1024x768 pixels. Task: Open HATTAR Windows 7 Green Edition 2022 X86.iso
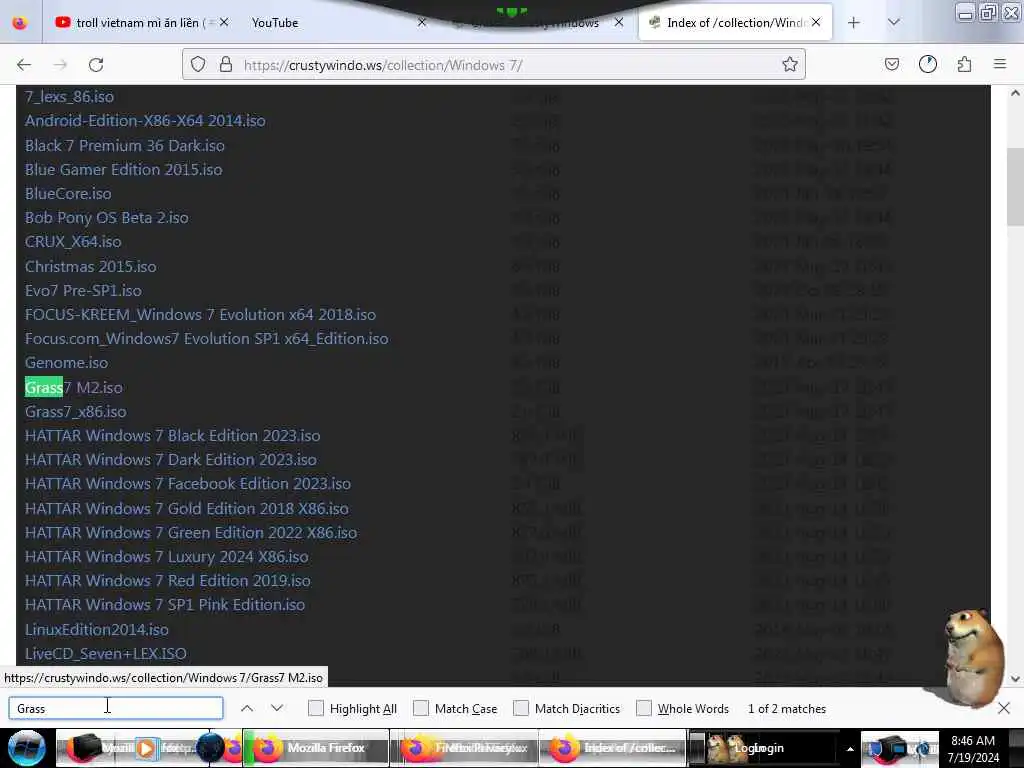pyautogui.click(x=191, y=533)
